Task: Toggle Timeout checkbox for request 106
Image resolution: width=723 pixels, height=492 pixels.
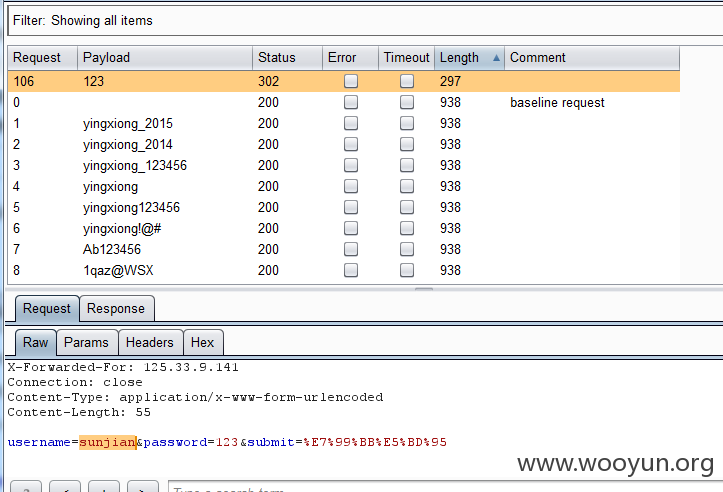Action: tap(407, 81)
